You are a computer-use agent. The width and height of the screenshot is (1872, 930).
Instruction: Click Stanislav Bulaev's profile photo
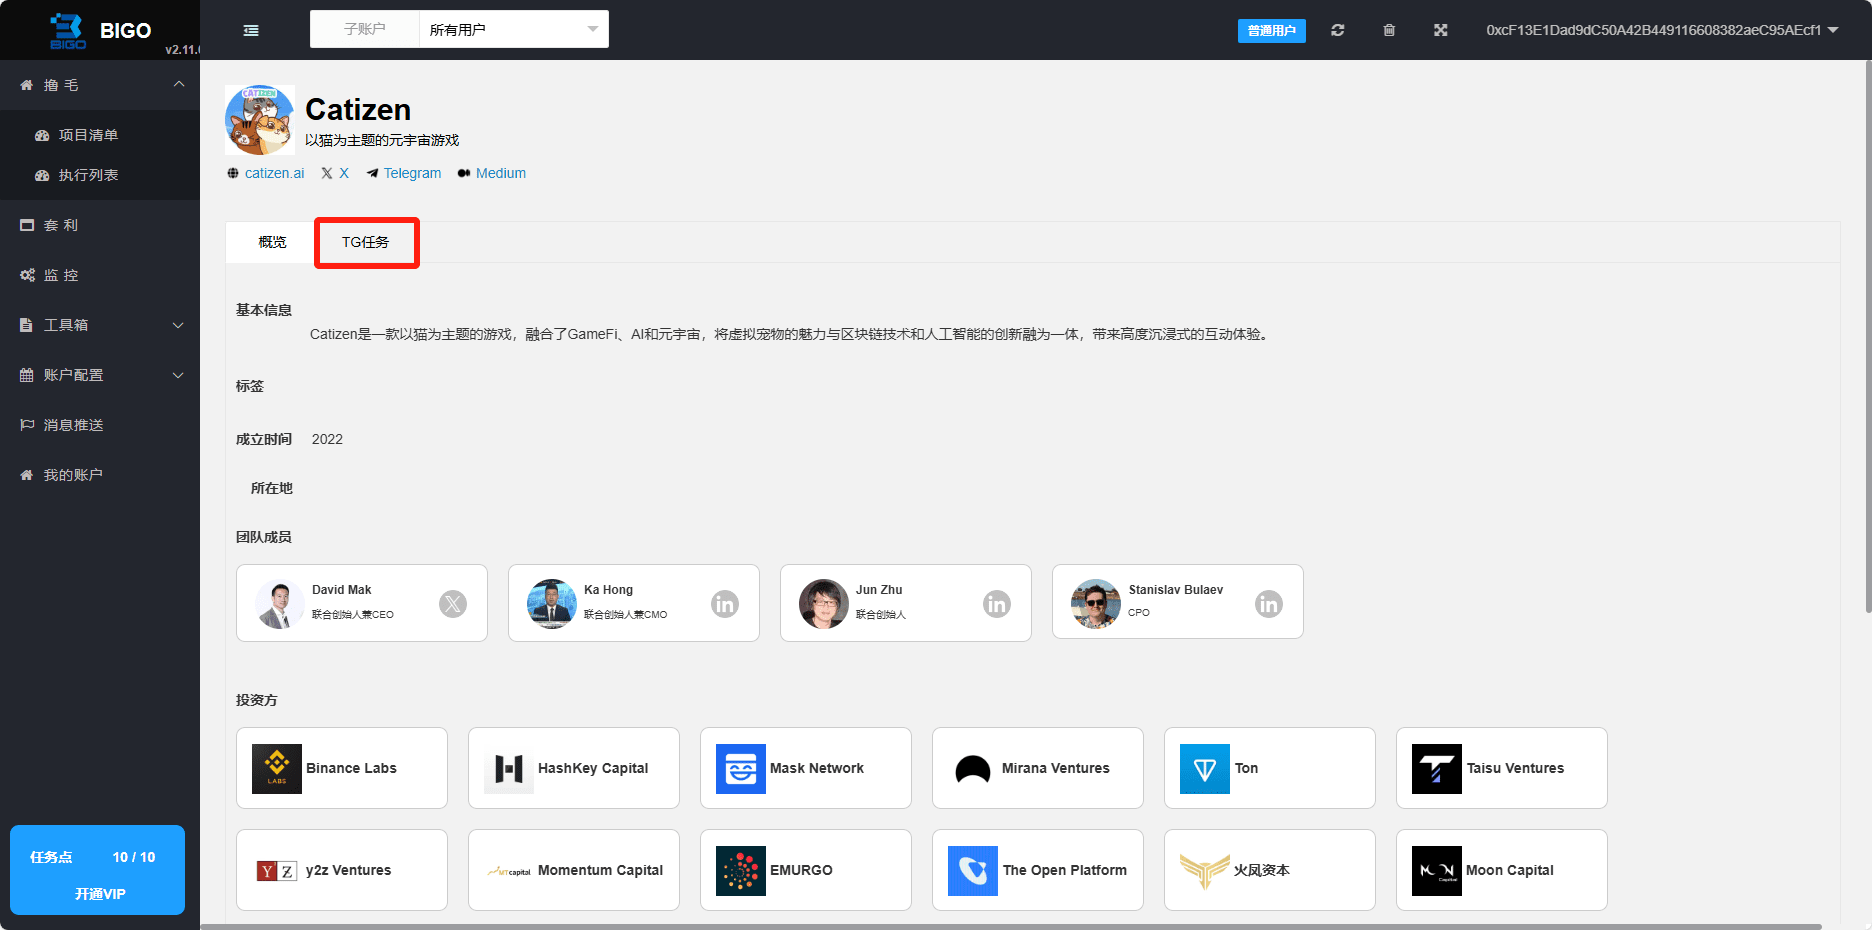[x=1096, y=604]
